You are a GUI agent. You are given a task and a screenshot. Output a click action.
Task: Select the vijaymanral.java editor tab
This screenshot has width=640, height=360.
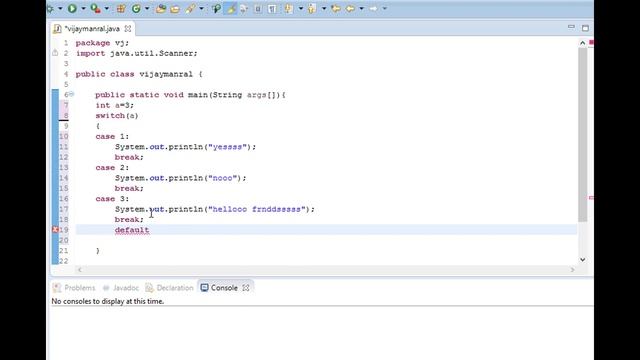tap(92, 29)
